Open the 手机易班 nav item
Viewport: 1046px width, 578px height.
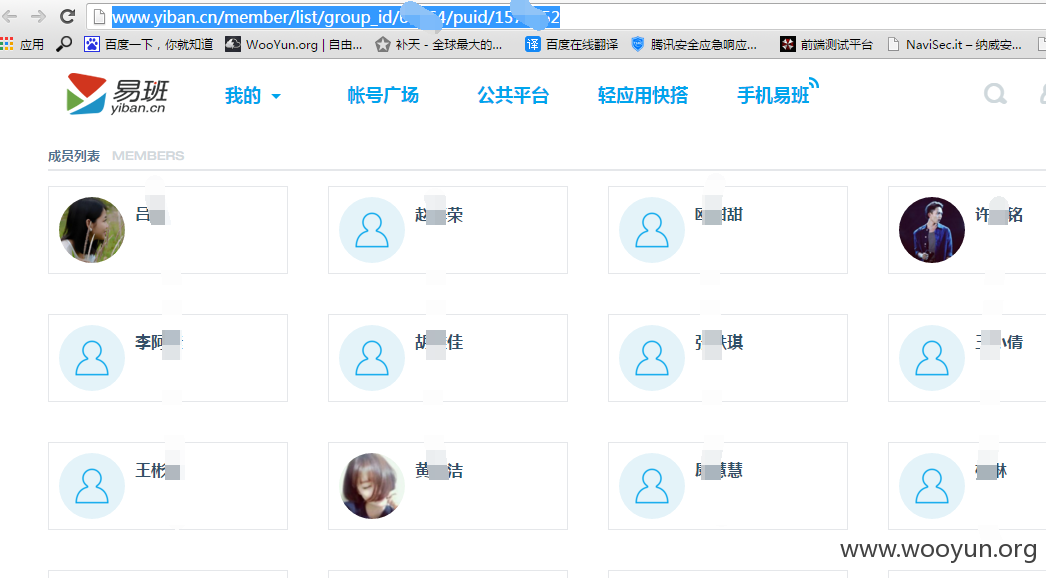pos(777,93)
